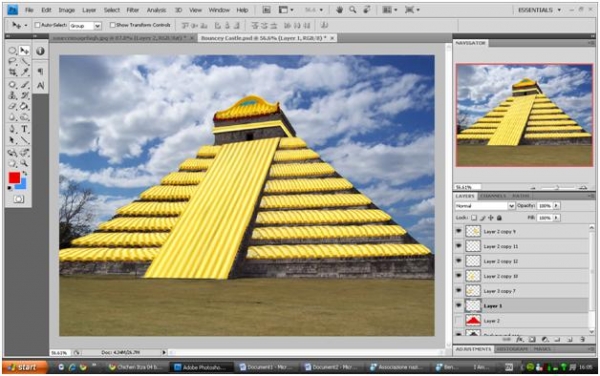Show Layer 2 by clicking its visibility box

tap(458, 321)
